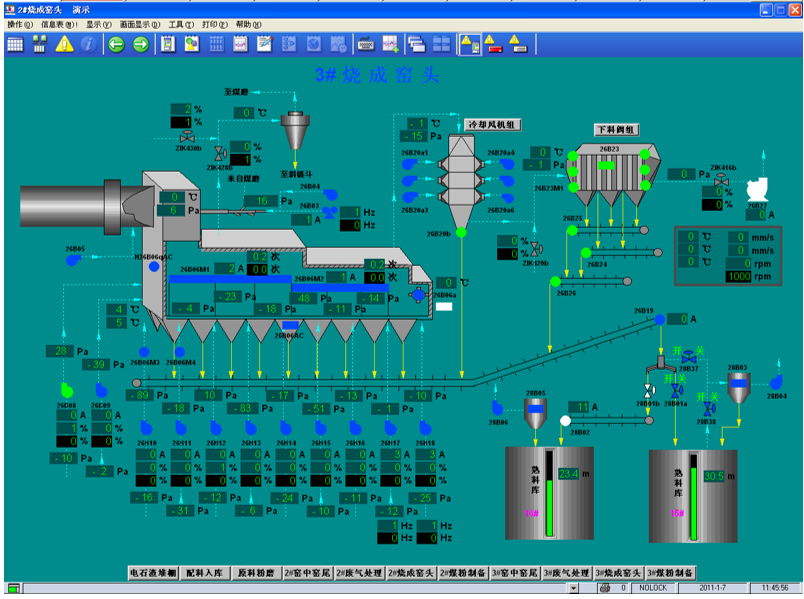Click valve ZIK416b symbol
This screenshot has width=804, height=599.
[x=721, y=178]
